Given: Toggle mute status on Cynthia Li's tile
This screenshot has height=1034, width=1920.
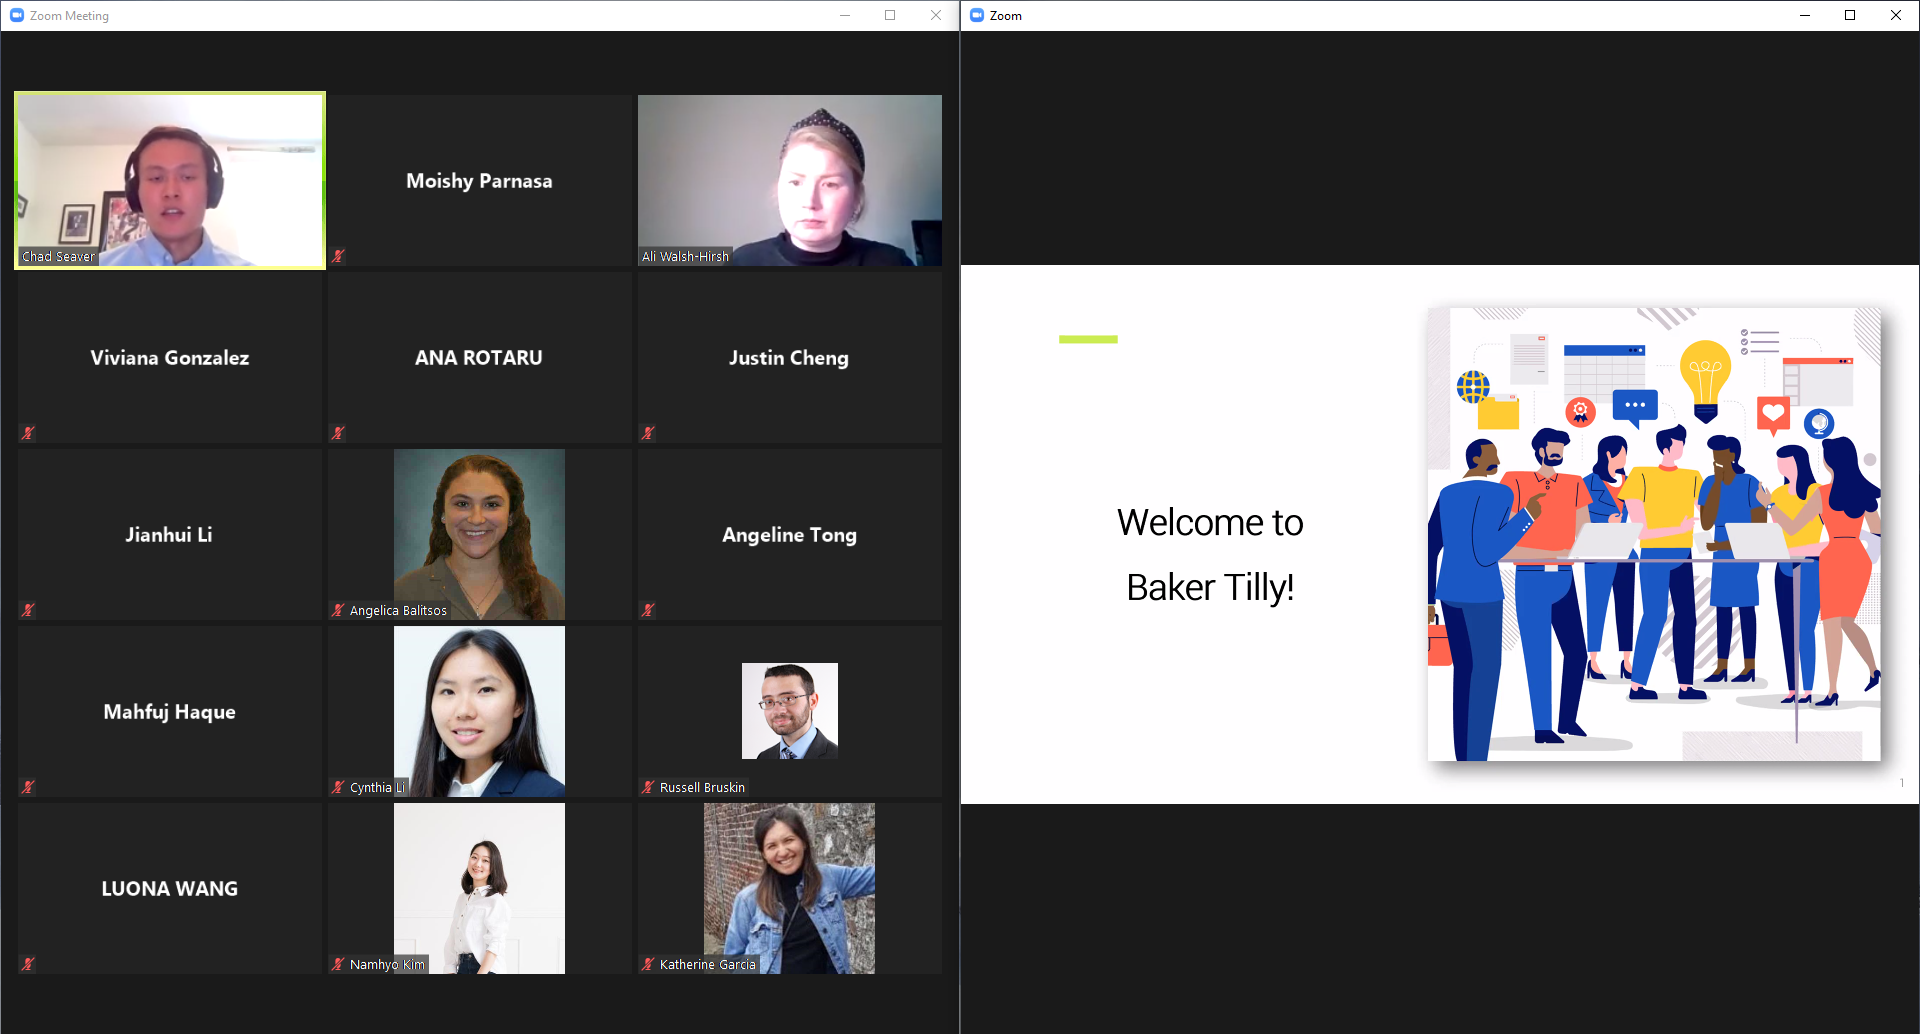Looking at the screenshot, I should pyautogui.click(x=338, y=787).
